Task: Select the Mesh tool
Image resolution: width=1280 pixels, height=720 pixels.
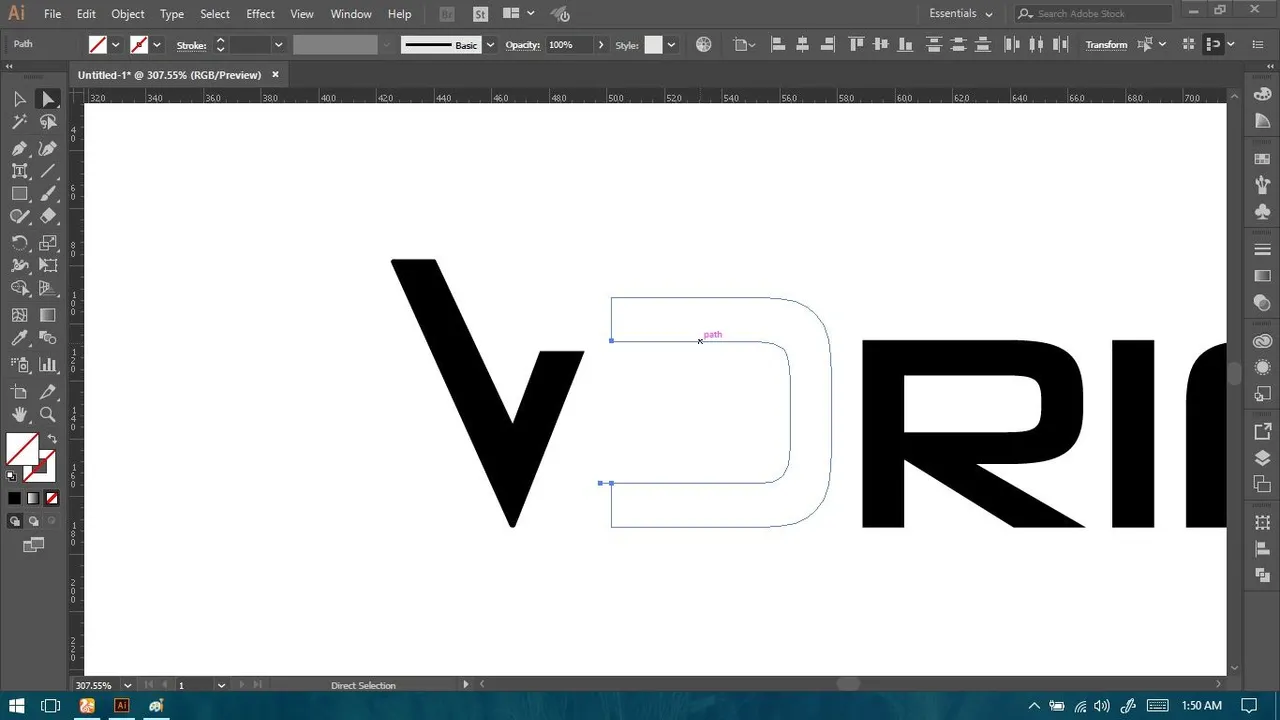Action: pyautogui.click(x=19, y=315)
